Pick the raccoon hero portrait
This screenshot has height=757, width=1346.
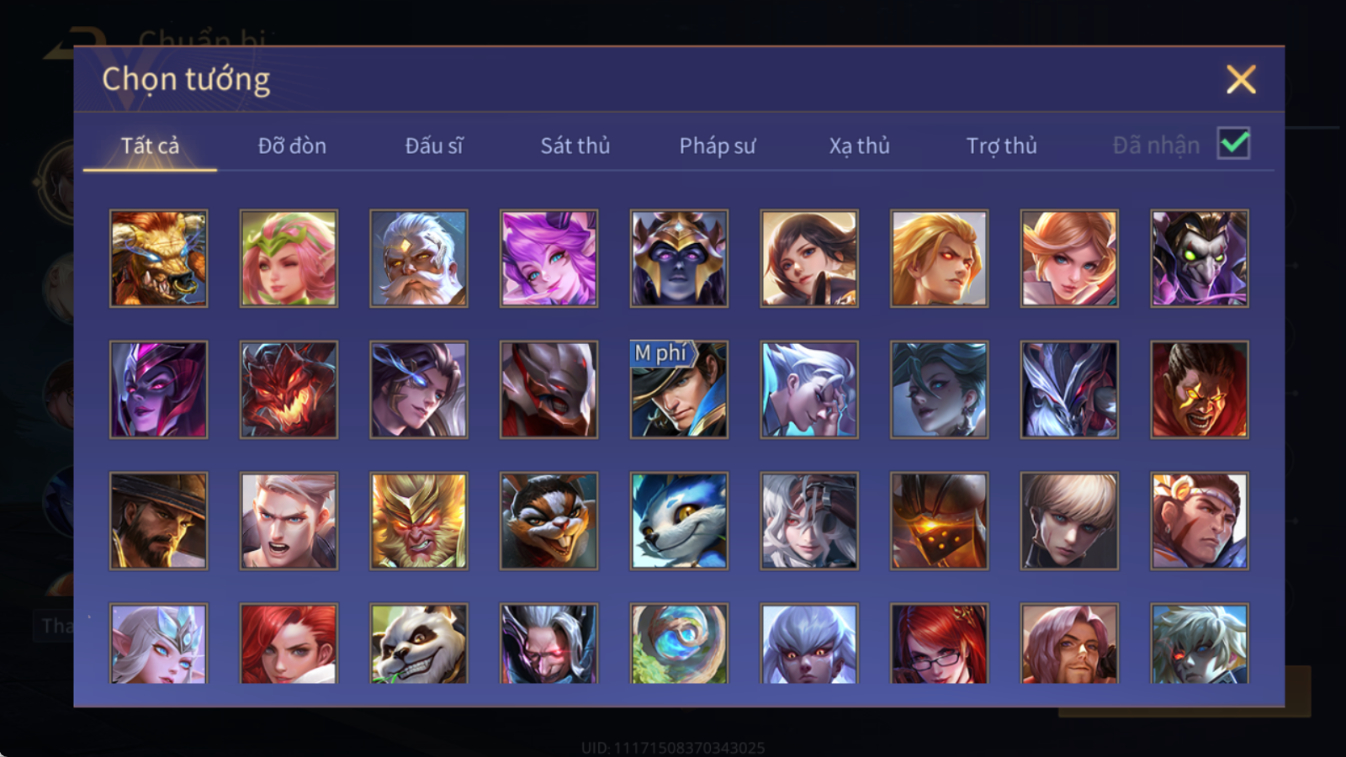click(x=549, y=521)
